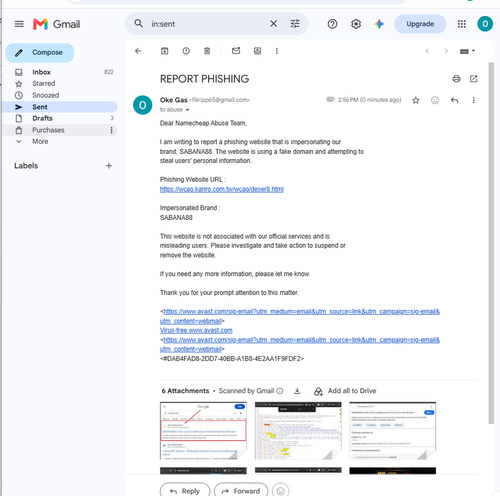This screenshot has height=496, width=500.
Task: Click the Forward button
Action: [x=241, y=491]
